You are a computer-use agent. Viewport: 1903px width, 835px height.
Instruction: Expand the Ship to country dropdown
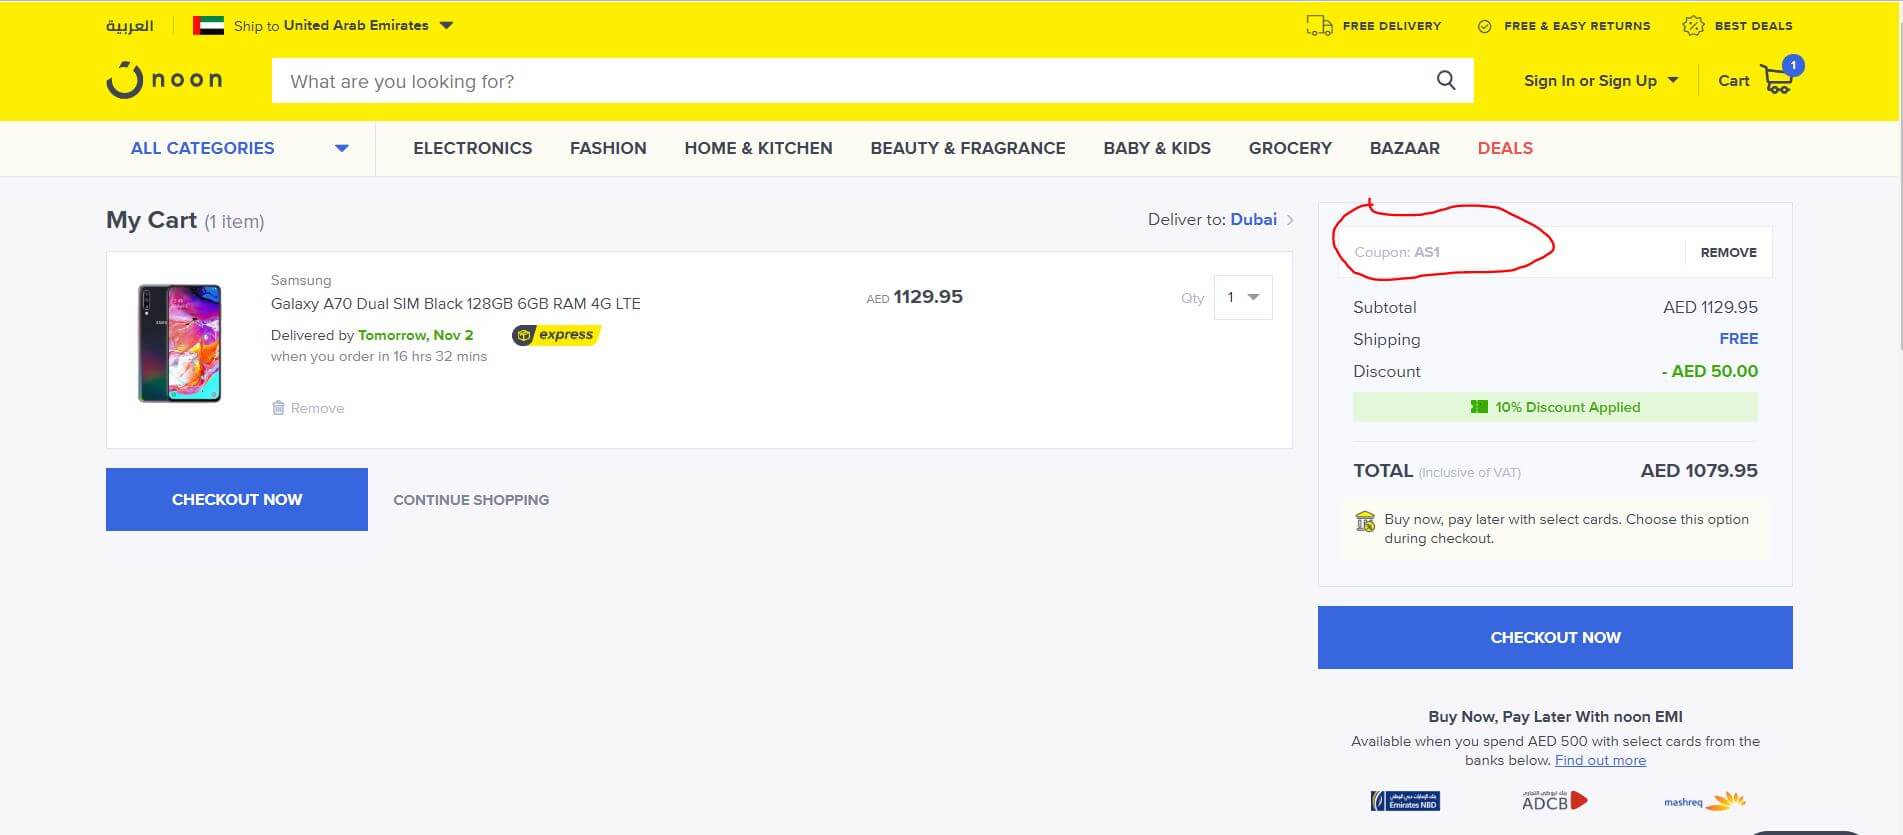(446, 26)
